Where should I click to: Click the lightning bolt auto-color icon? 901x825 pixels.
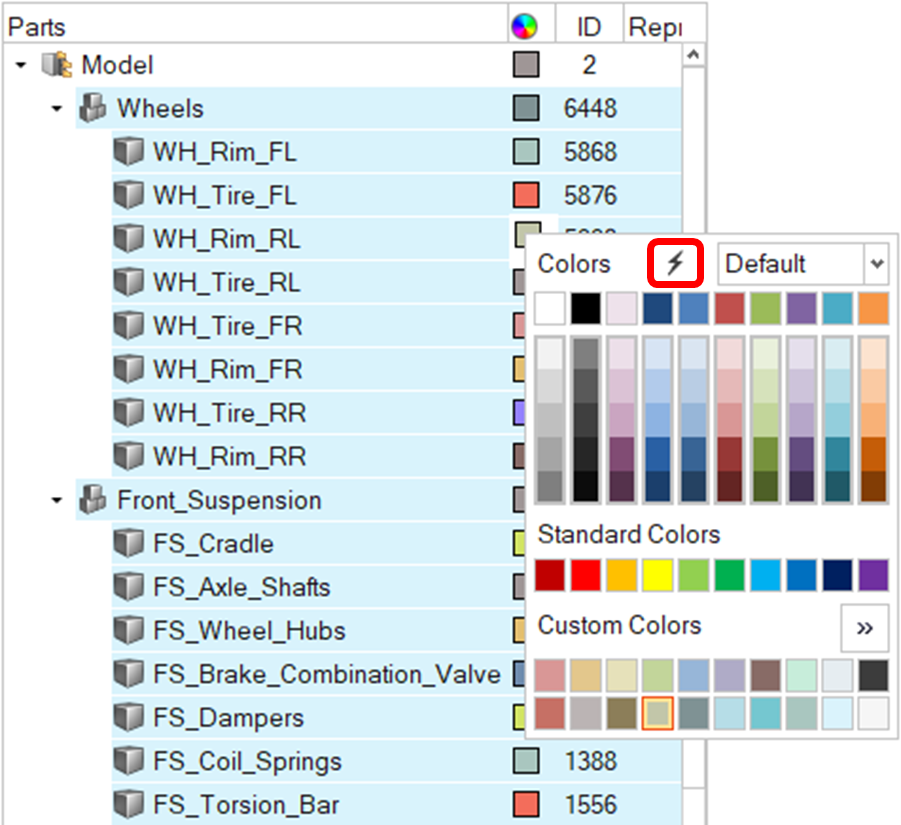coord(676,264)
